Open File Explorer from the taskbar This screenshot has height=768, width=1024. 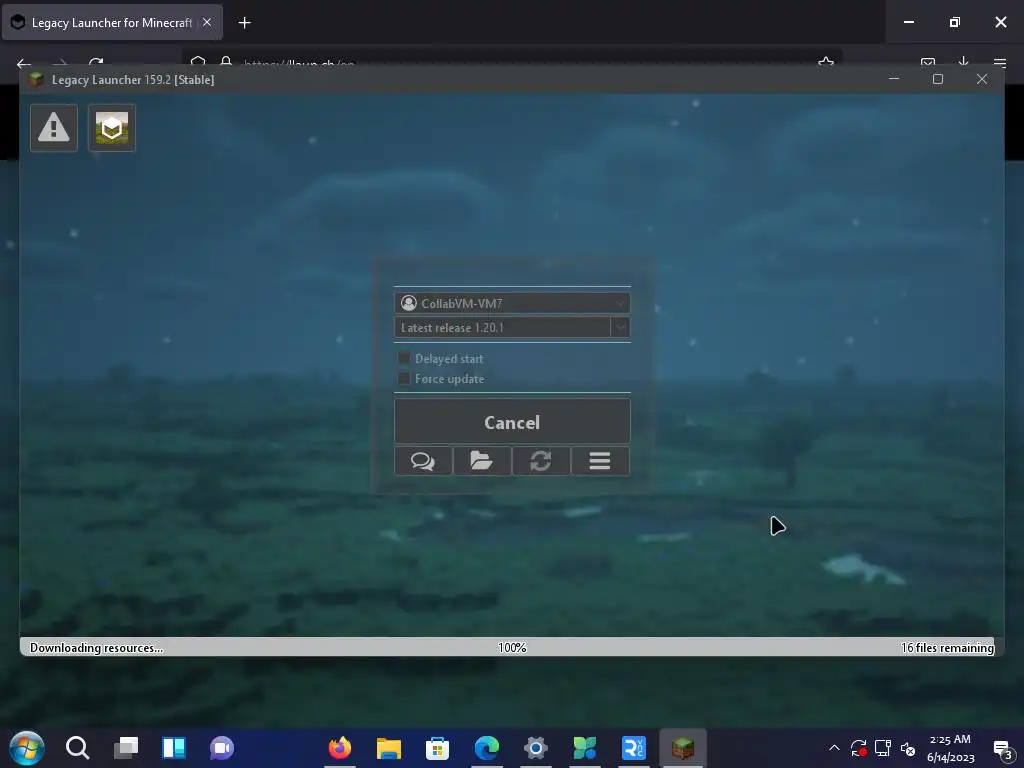click(x=389, y=748)
